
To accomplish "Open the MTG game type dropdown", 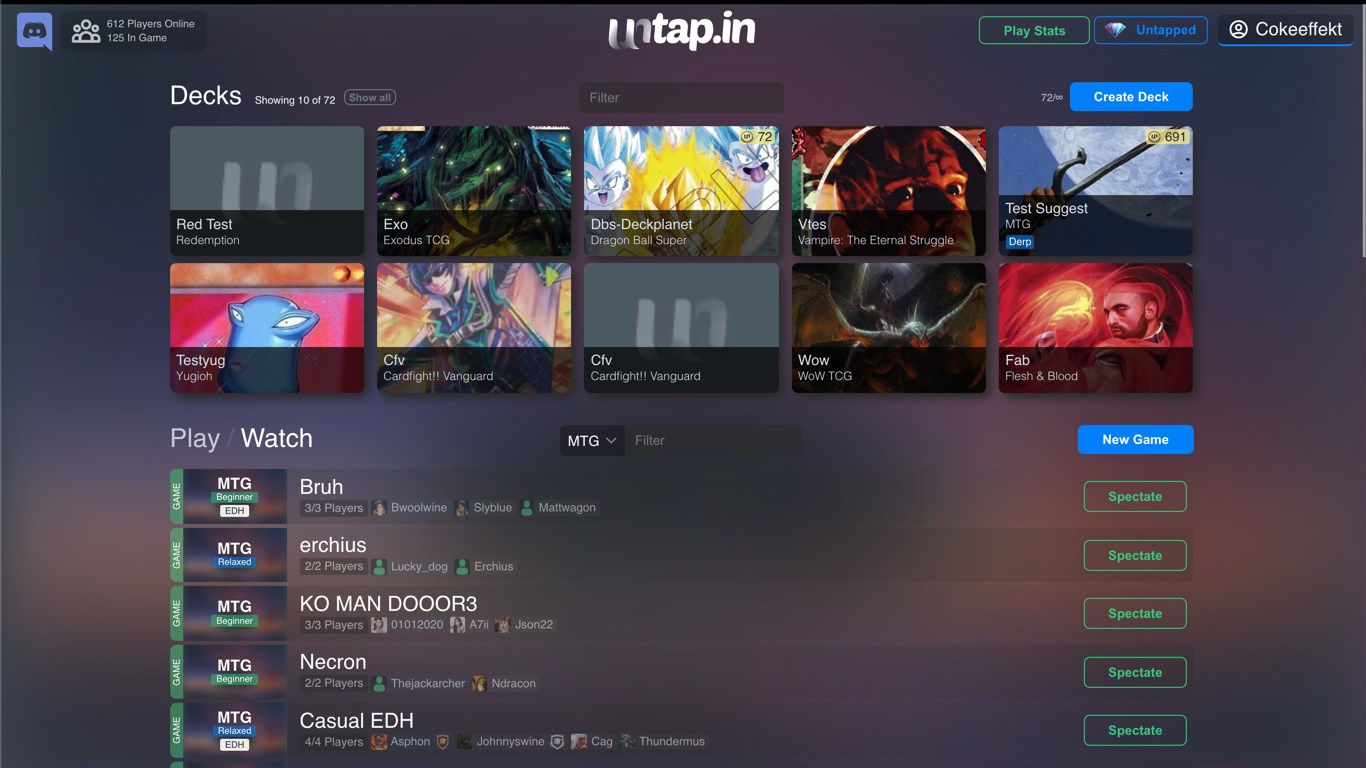I will [x=592, y=440].
